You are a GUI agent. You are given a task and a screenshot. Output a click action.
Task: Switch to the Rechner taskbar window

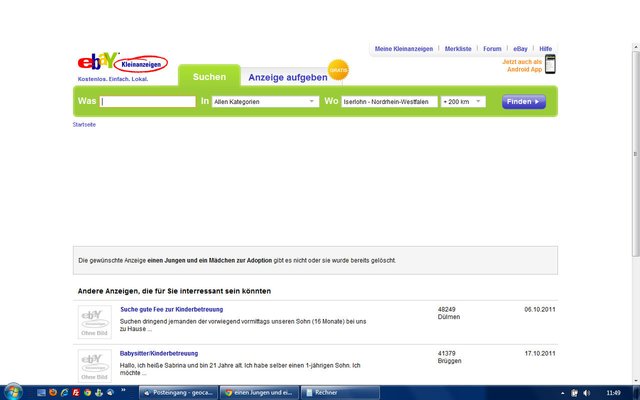(x=340, y=393)
